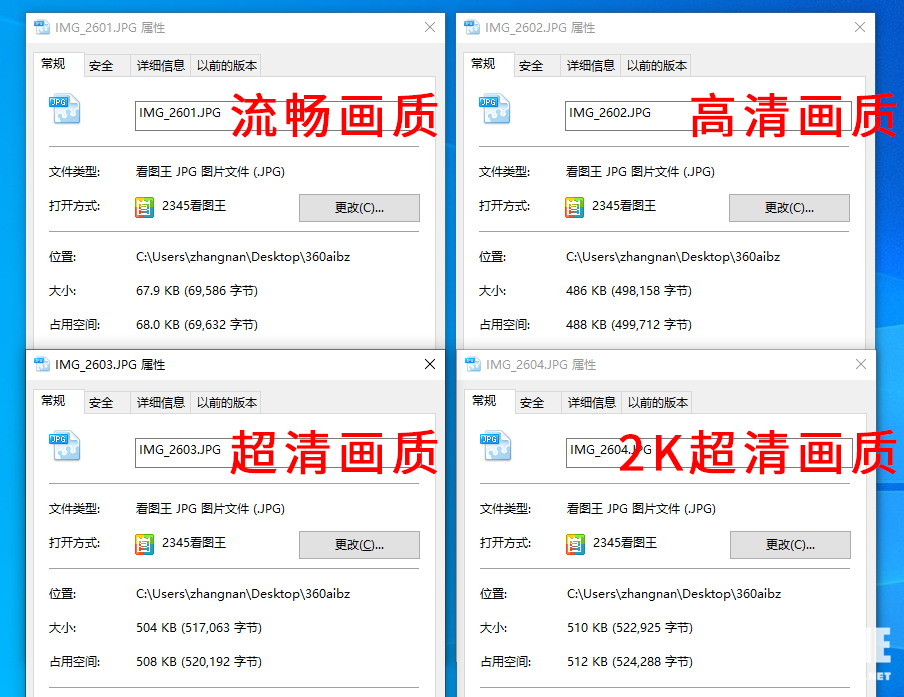Click the JPG file icon in IMG_2601 properties
The height and width of the screenshot is (697, 904).
(x=65, y=109)
